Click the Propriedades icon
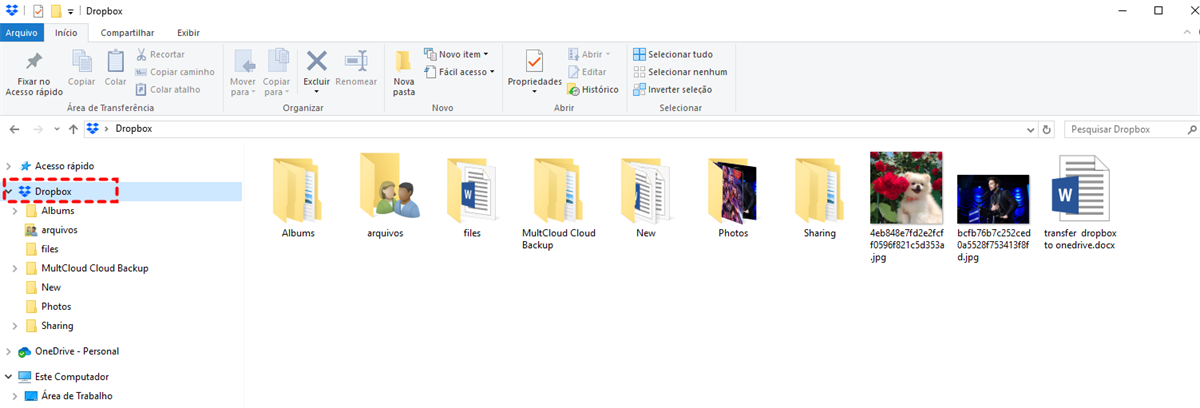 pyautogui.click(x=534, y=60)
